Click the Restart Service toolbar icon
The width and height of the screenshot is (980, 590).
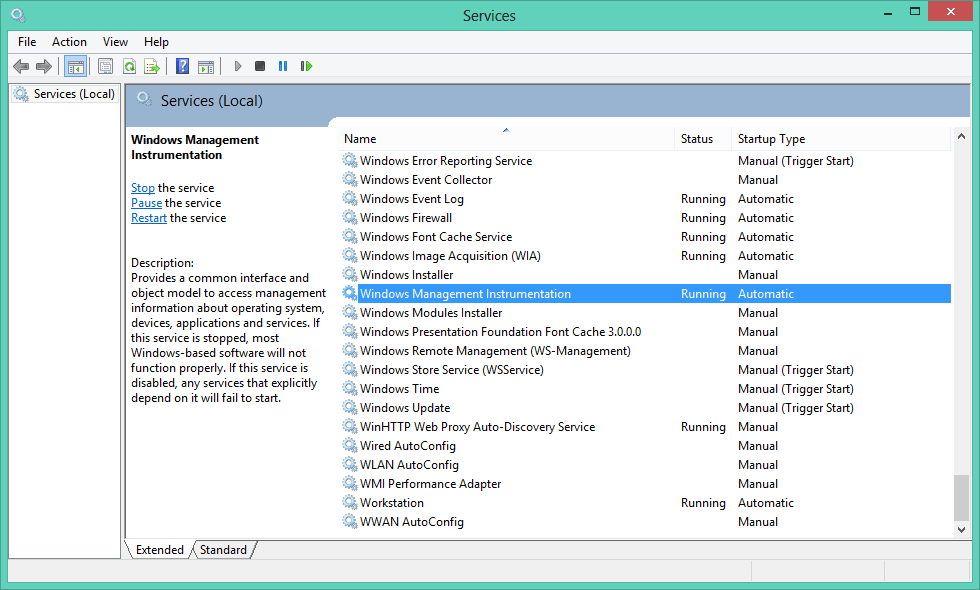pyautogui.click(x=306, y=66)
